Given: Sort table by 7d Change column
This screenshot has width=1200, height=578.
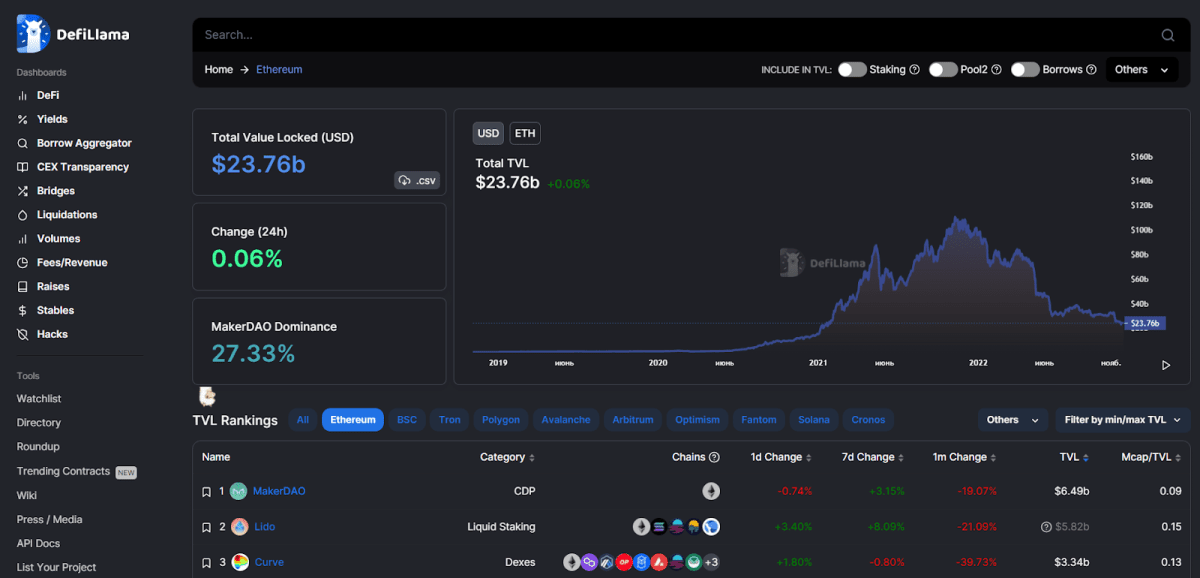Looking at the screenshot, I should (875, 457).
